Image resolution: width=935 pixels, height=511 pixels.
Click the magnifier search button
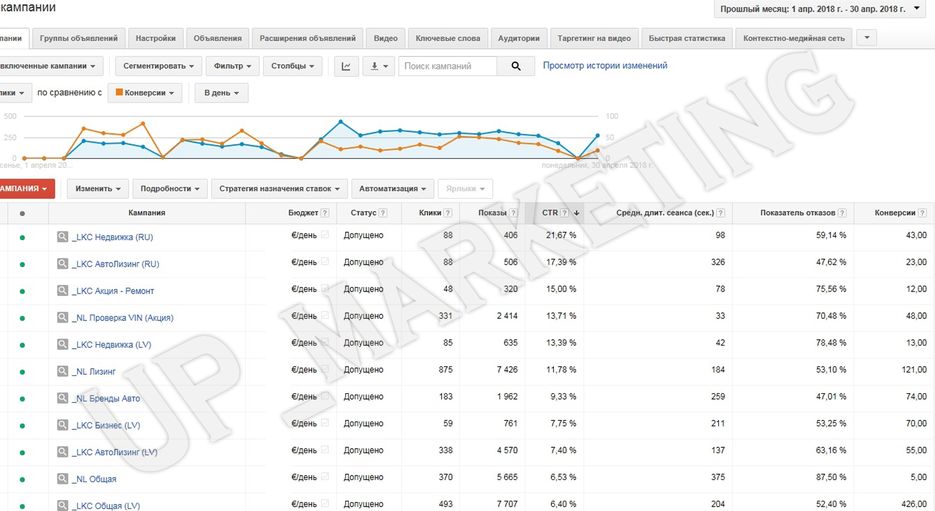(516, 66)
